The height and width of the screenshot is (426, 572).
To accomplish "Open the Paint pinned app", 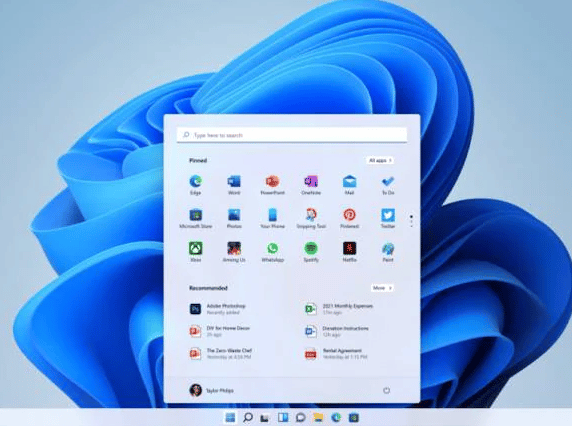I will point(388,252).
